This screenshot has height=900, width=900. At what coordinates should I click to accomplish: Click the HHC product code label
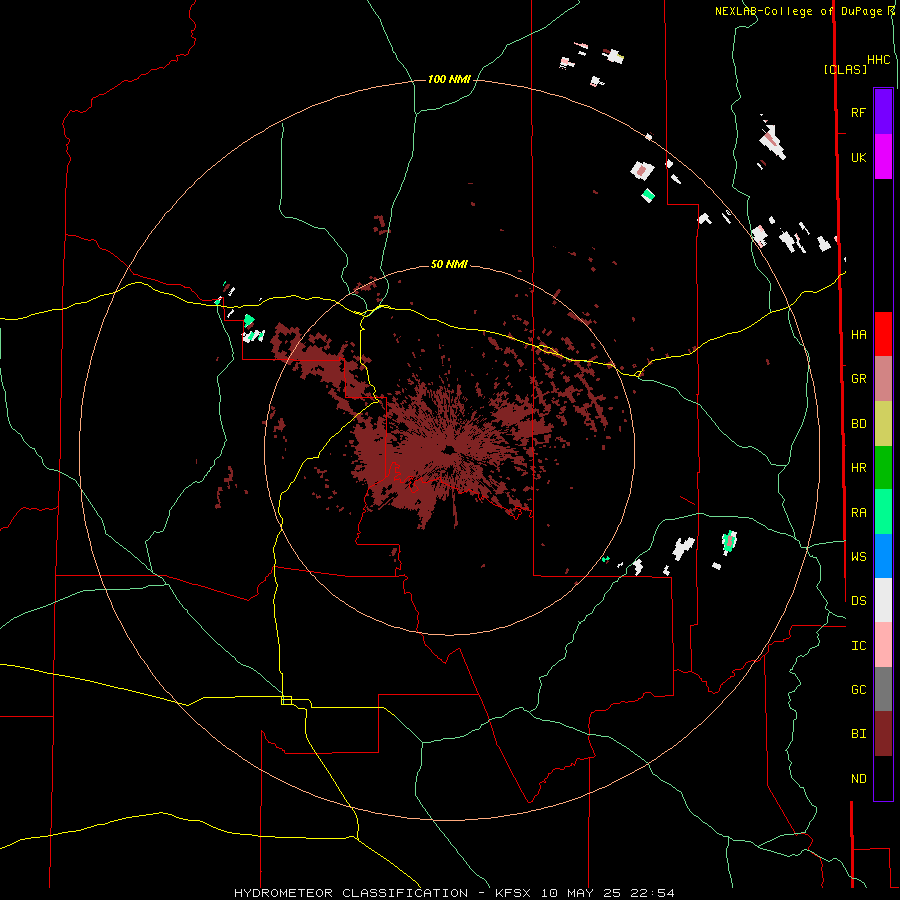click(x=879, y=60)
